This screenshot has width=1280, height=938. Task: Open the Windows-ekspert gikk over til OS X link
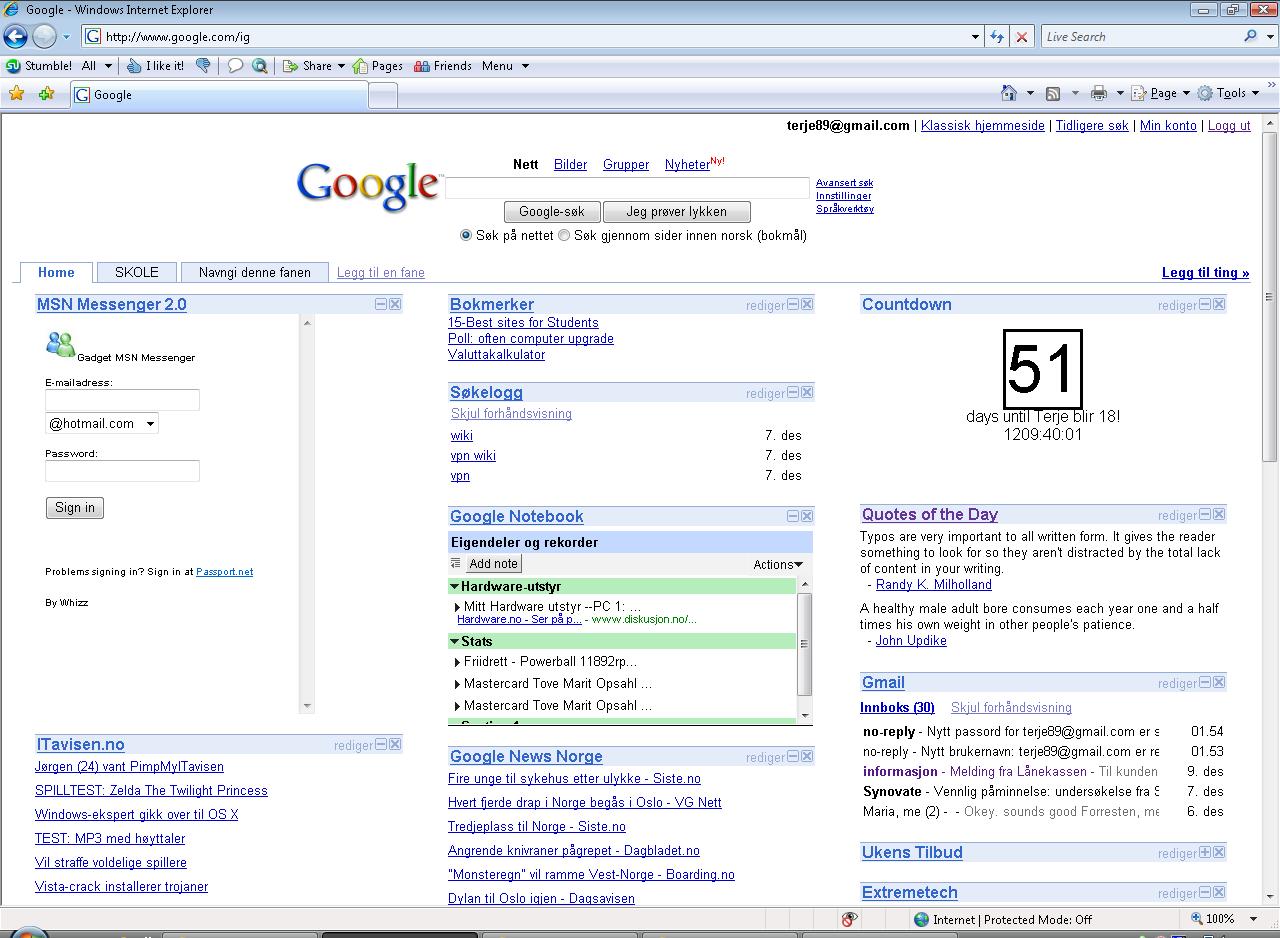(137, 815)
